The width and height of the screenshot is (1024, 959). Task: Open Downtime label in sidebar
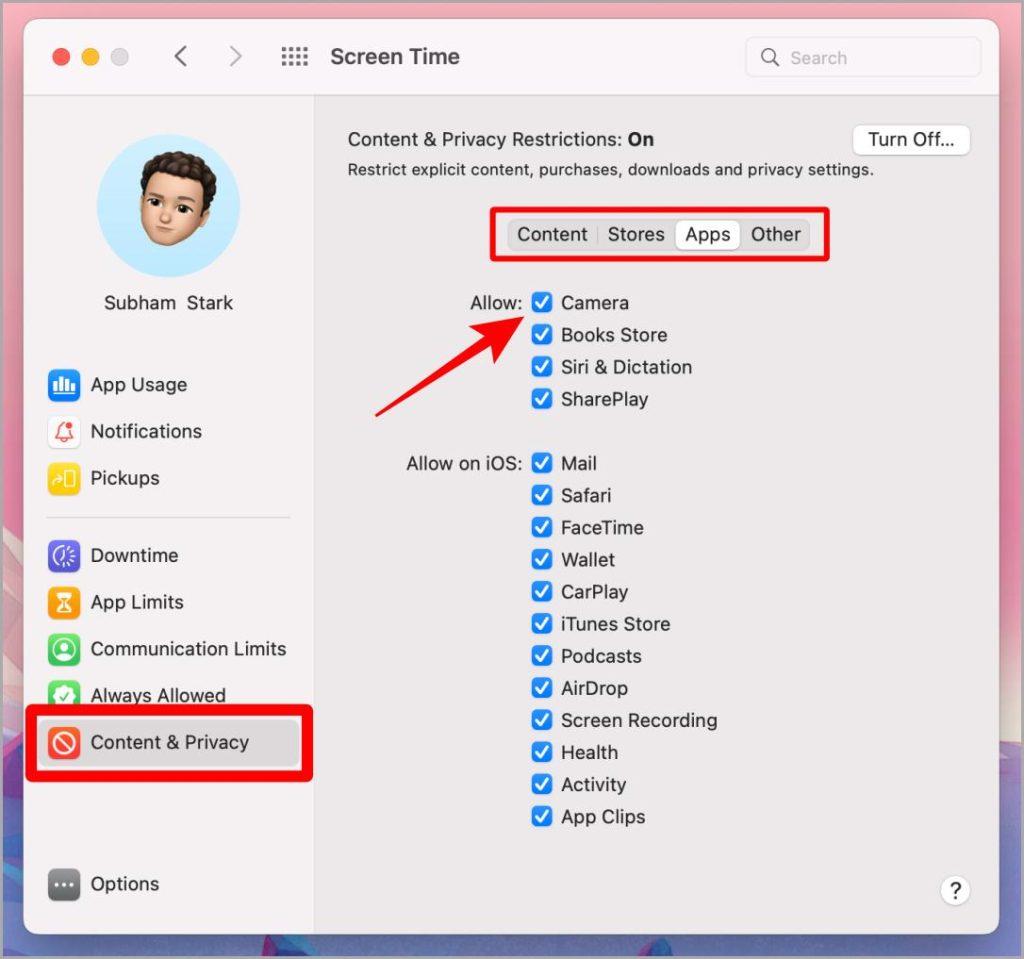tap(135, 555)
